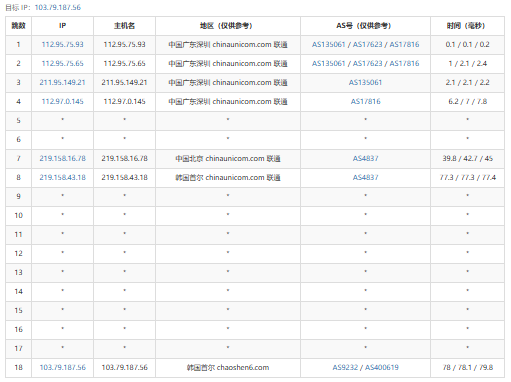Select the IP column header
511x382 pixels.
[x=62, y=26]
